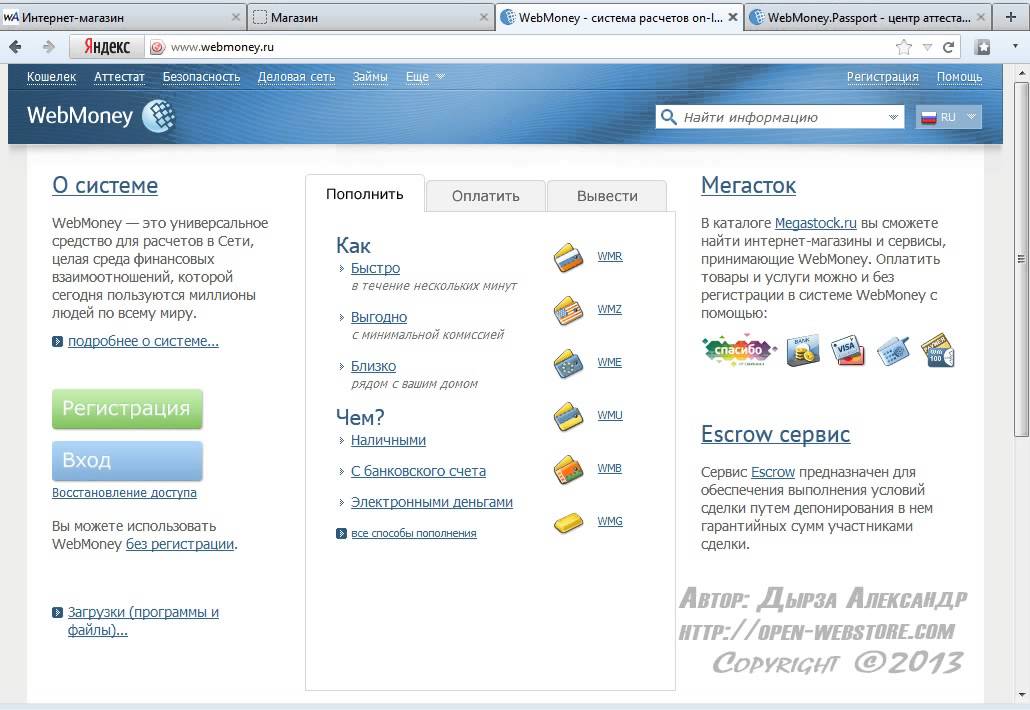Close the Интернет-магазин browser tab
The width and height of the screenshot is (1030, 710).
coord(235,17)
